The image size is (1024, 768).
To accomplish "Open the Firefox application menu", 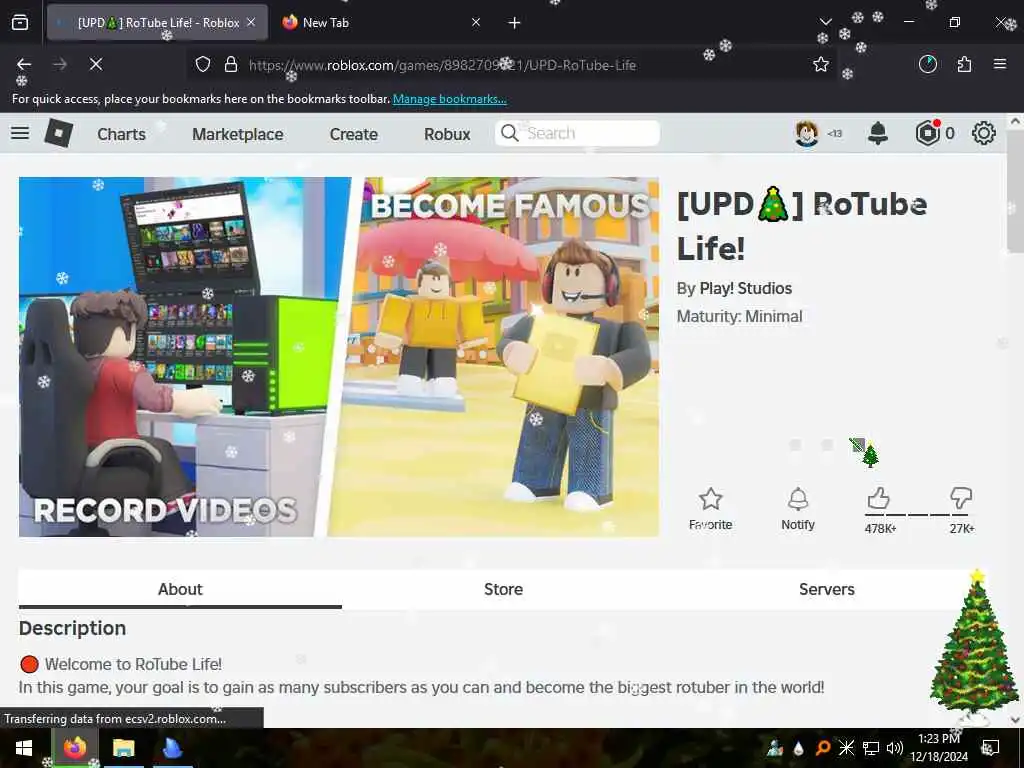I will [1000, 64].
